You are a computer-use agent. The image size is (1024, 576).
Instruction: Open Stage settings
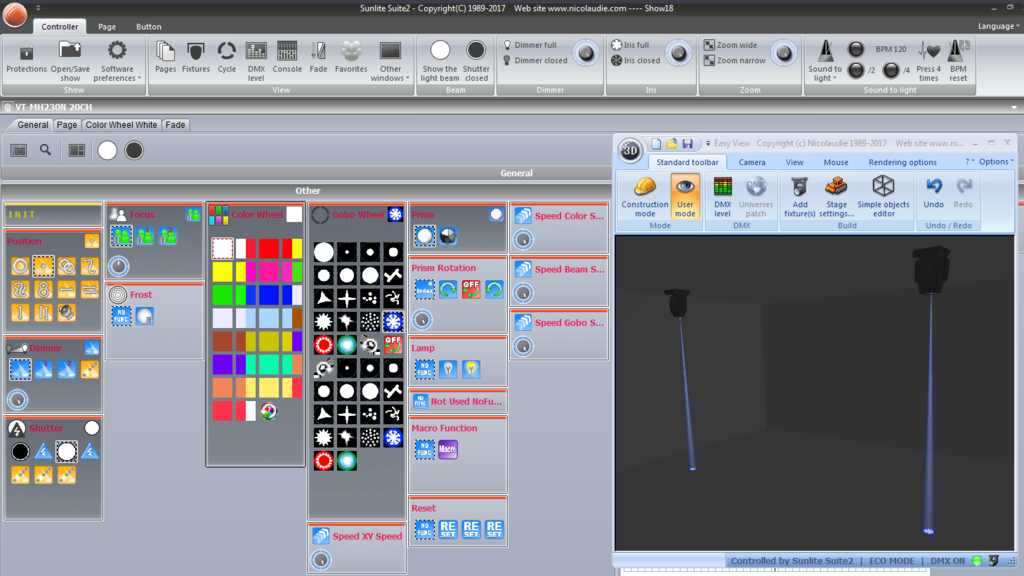[836, 197]
